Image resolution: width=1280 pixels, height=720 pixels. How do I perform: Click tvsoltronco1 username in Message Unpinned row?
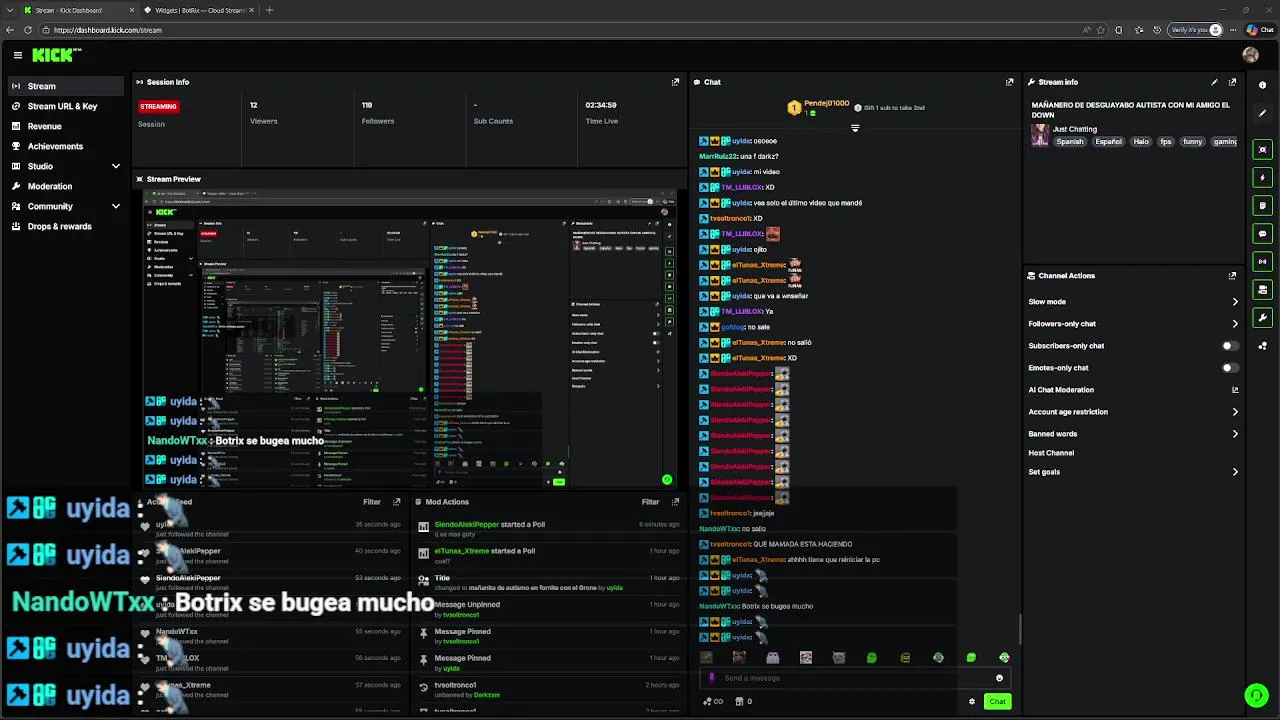(461, 614)
